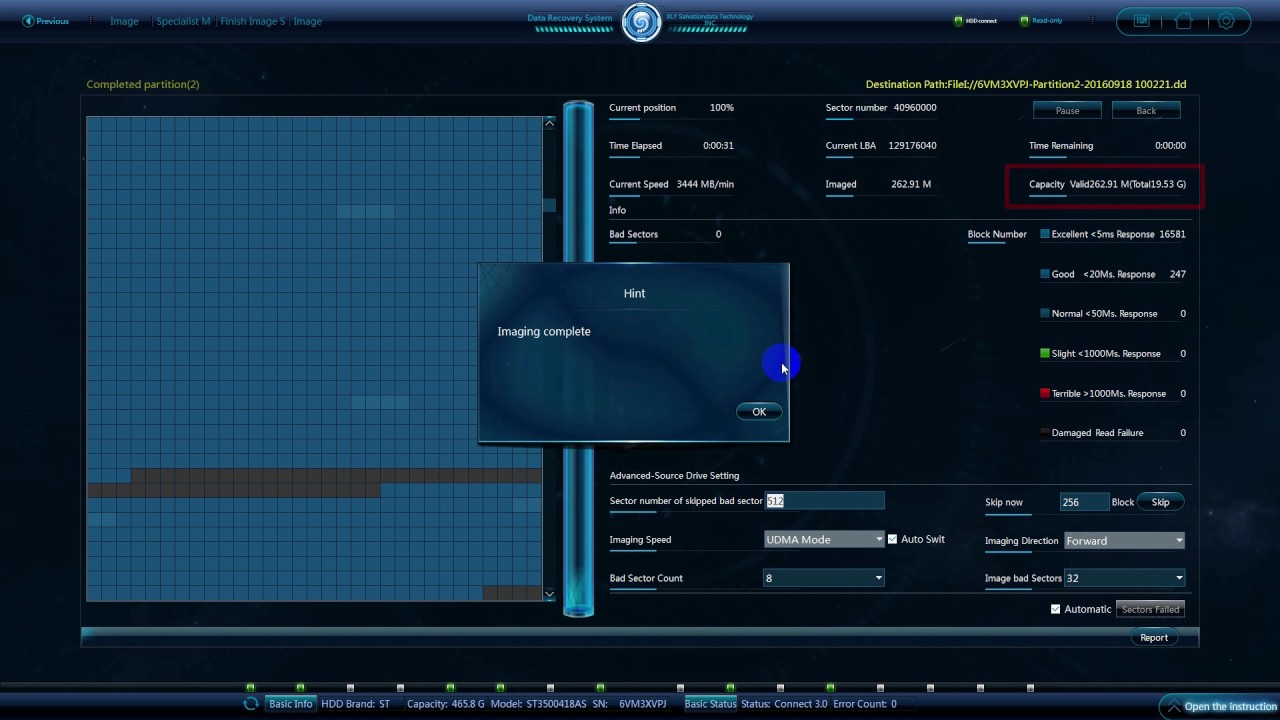Click the sector map scroll-down arrow

(549, 594)
